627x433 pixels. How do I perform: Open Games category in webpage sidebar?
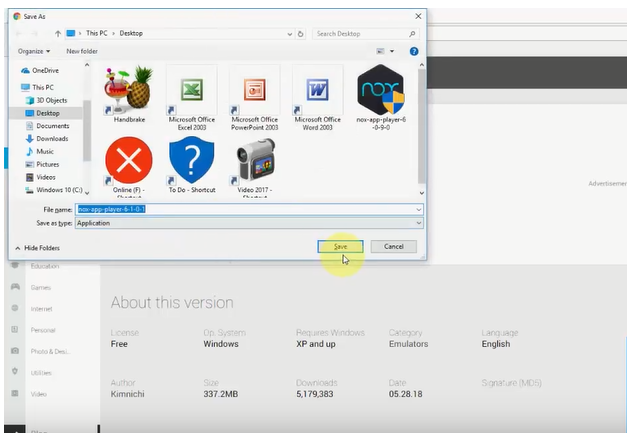coord(41,287)
